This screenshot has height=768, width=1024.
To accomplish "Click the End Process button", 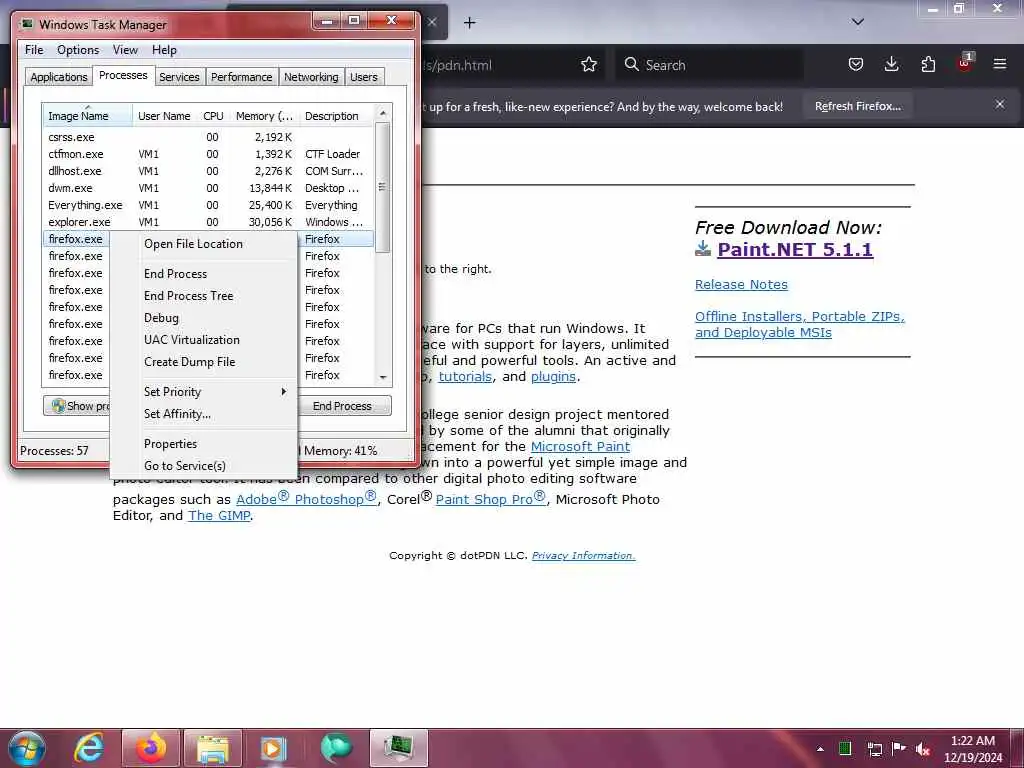I will coord(343,406).
